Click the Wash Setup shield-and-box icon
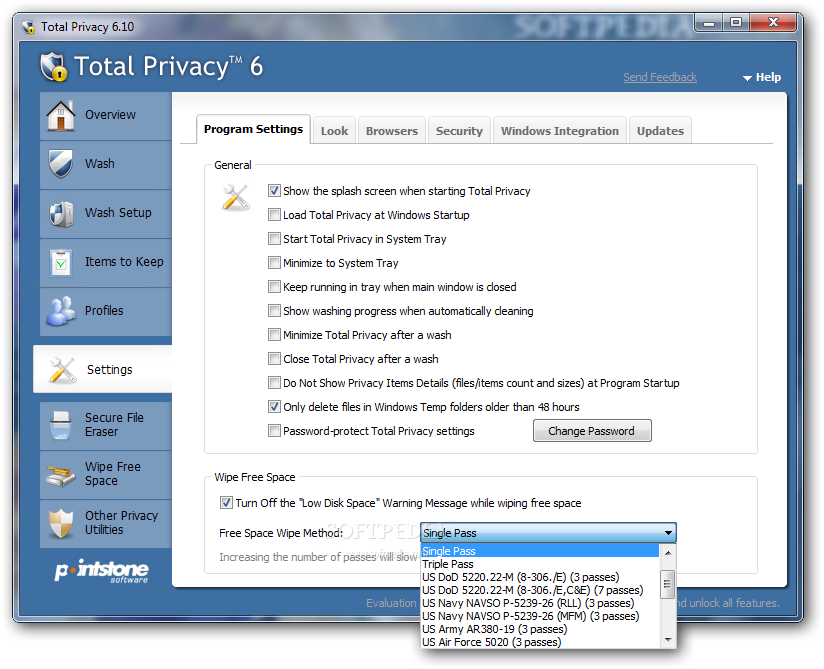Image resolution: width=824 pixels, height=669 pixels. click(61, 213)
